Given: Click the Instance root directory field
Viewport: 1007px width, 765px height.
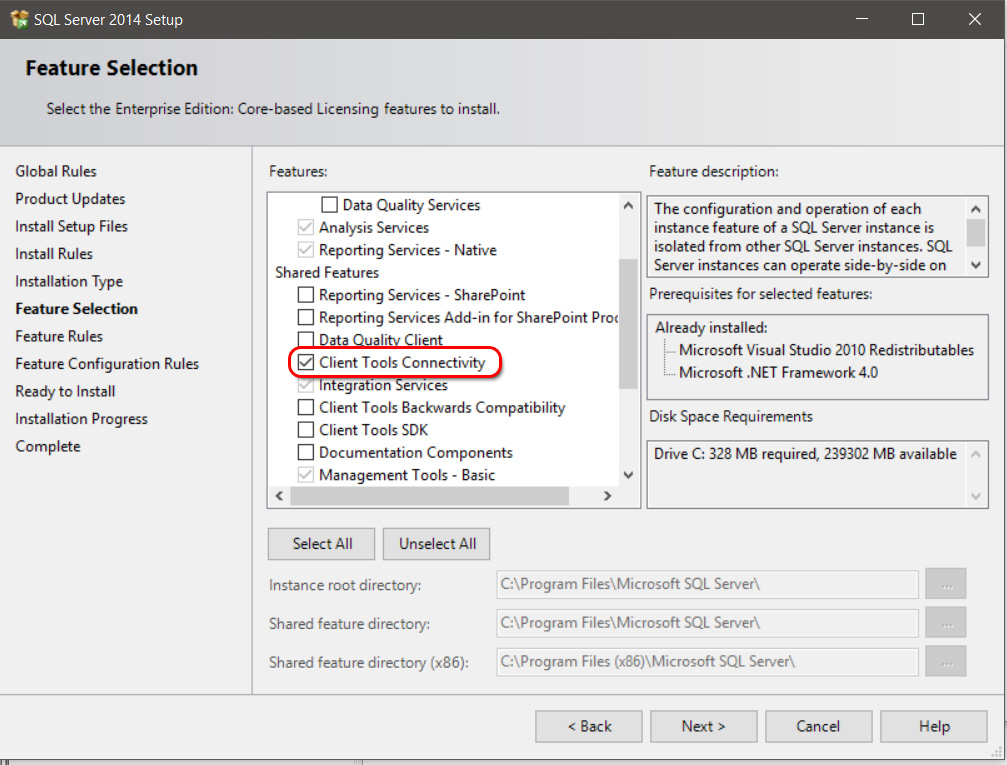Looking at the screenshot, I should click(x=706, y=585).
